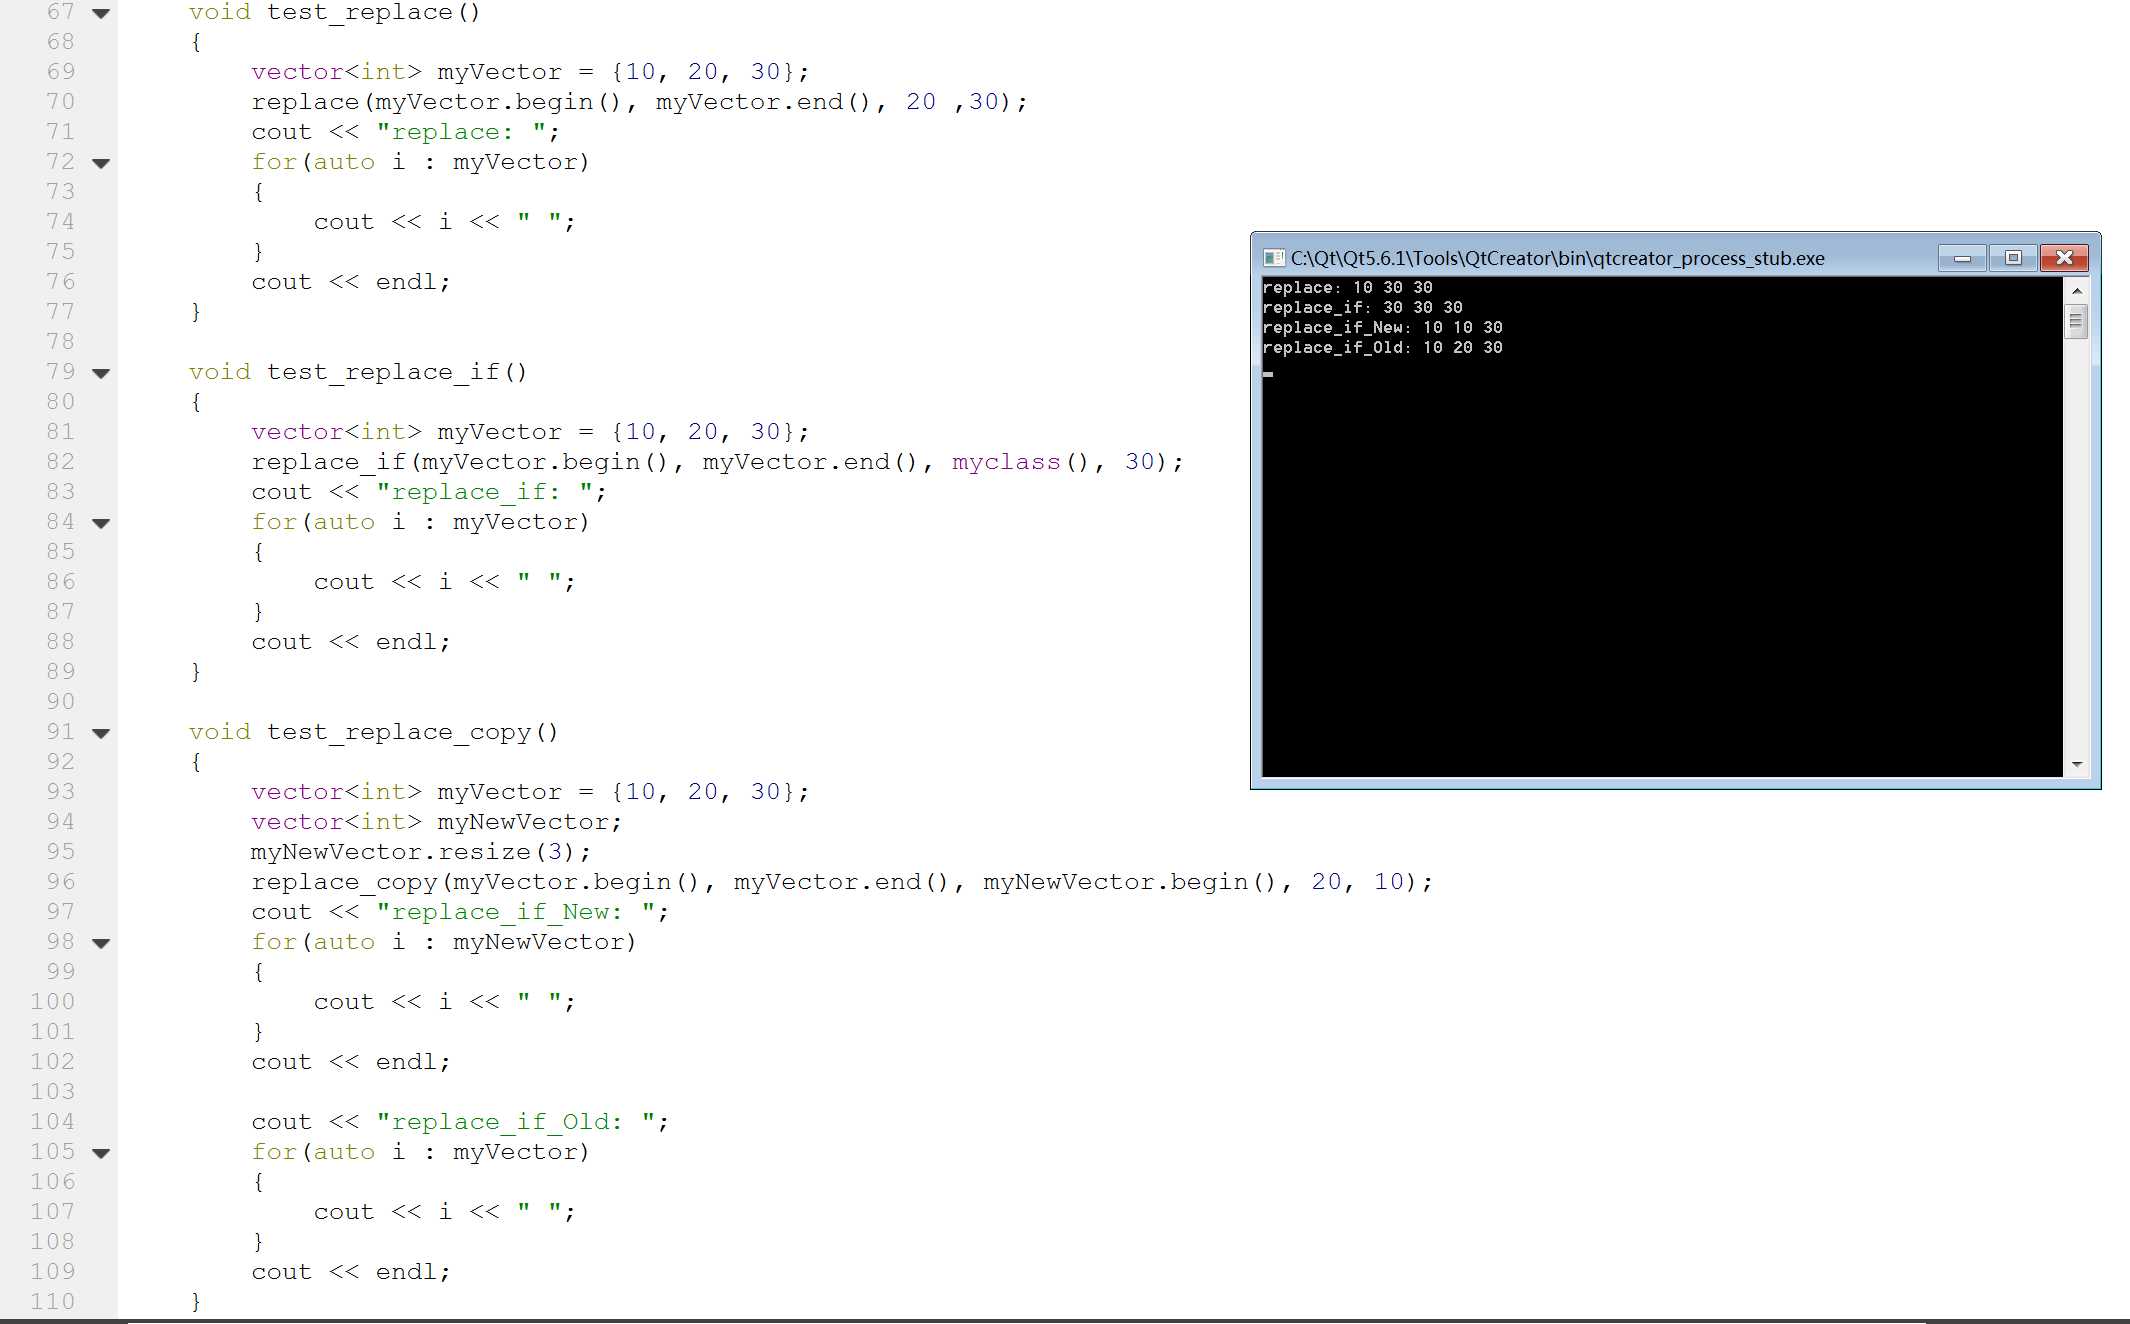This screenshot has height=1324, width=2130.
Task: Click 'vector<int> myNewVector;' on line 94
Action: coord(436,822)
